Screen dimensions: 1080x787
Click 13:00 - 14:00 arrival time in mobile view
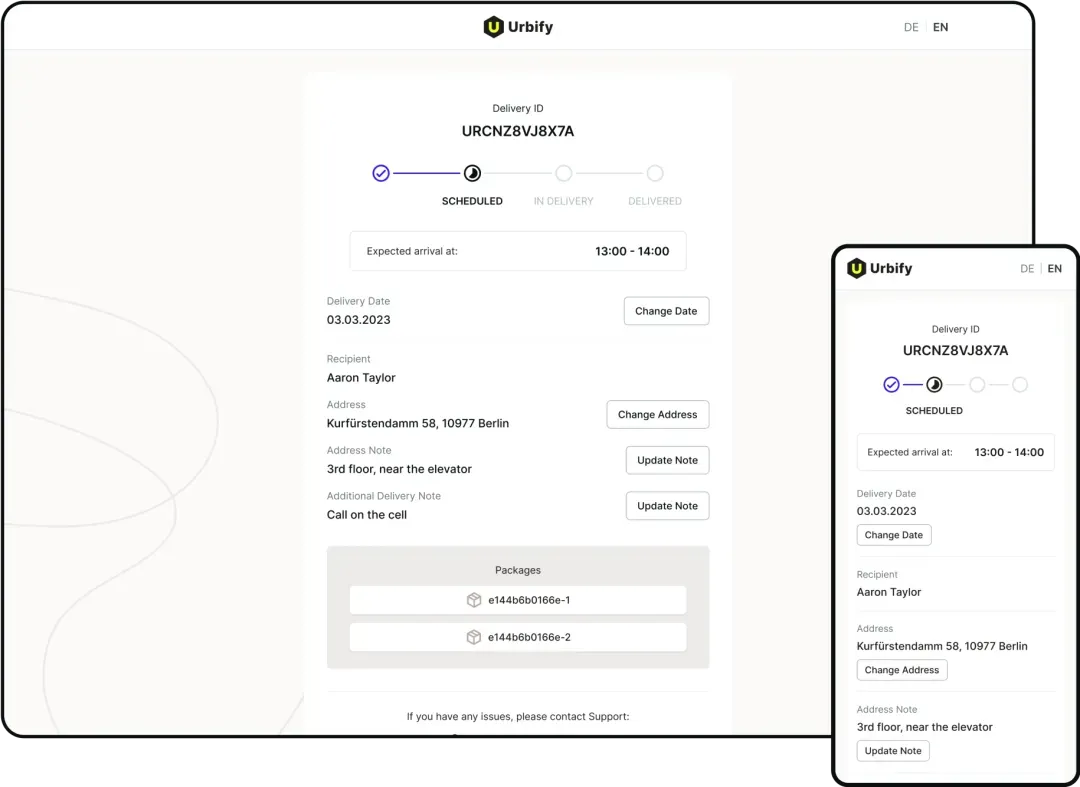(1009, 452)
